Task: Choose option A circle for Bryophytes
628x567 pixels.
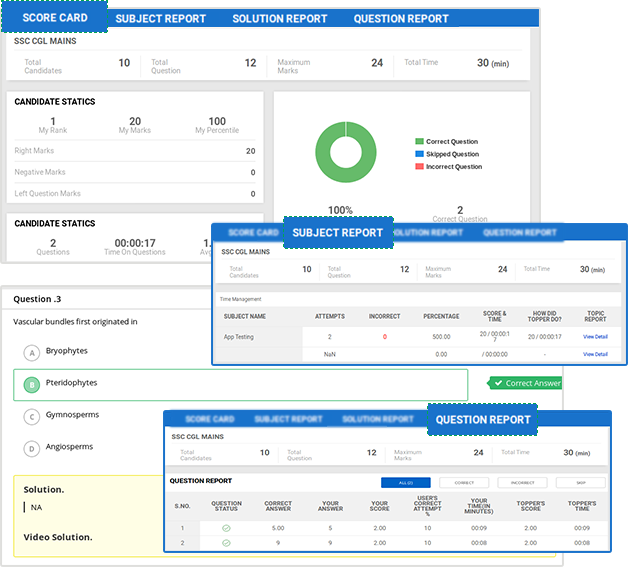Action: [x=32, y=353]
